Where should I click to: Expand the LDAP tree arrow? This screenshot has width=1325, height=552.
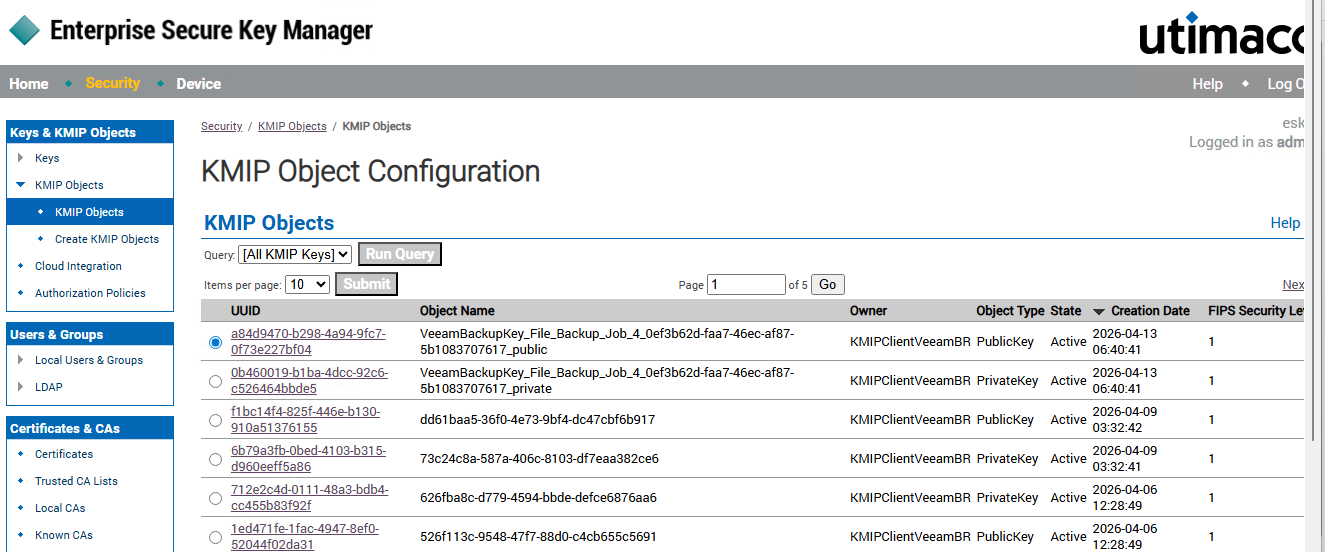[21, 387]
